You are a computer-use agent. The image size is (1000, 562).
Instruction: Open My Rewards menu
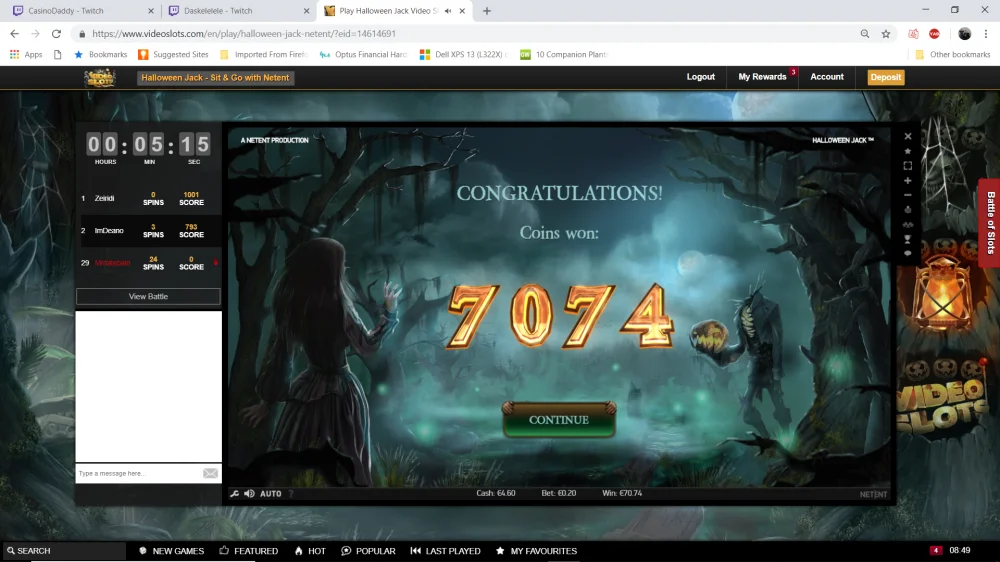tap(762, 77)
